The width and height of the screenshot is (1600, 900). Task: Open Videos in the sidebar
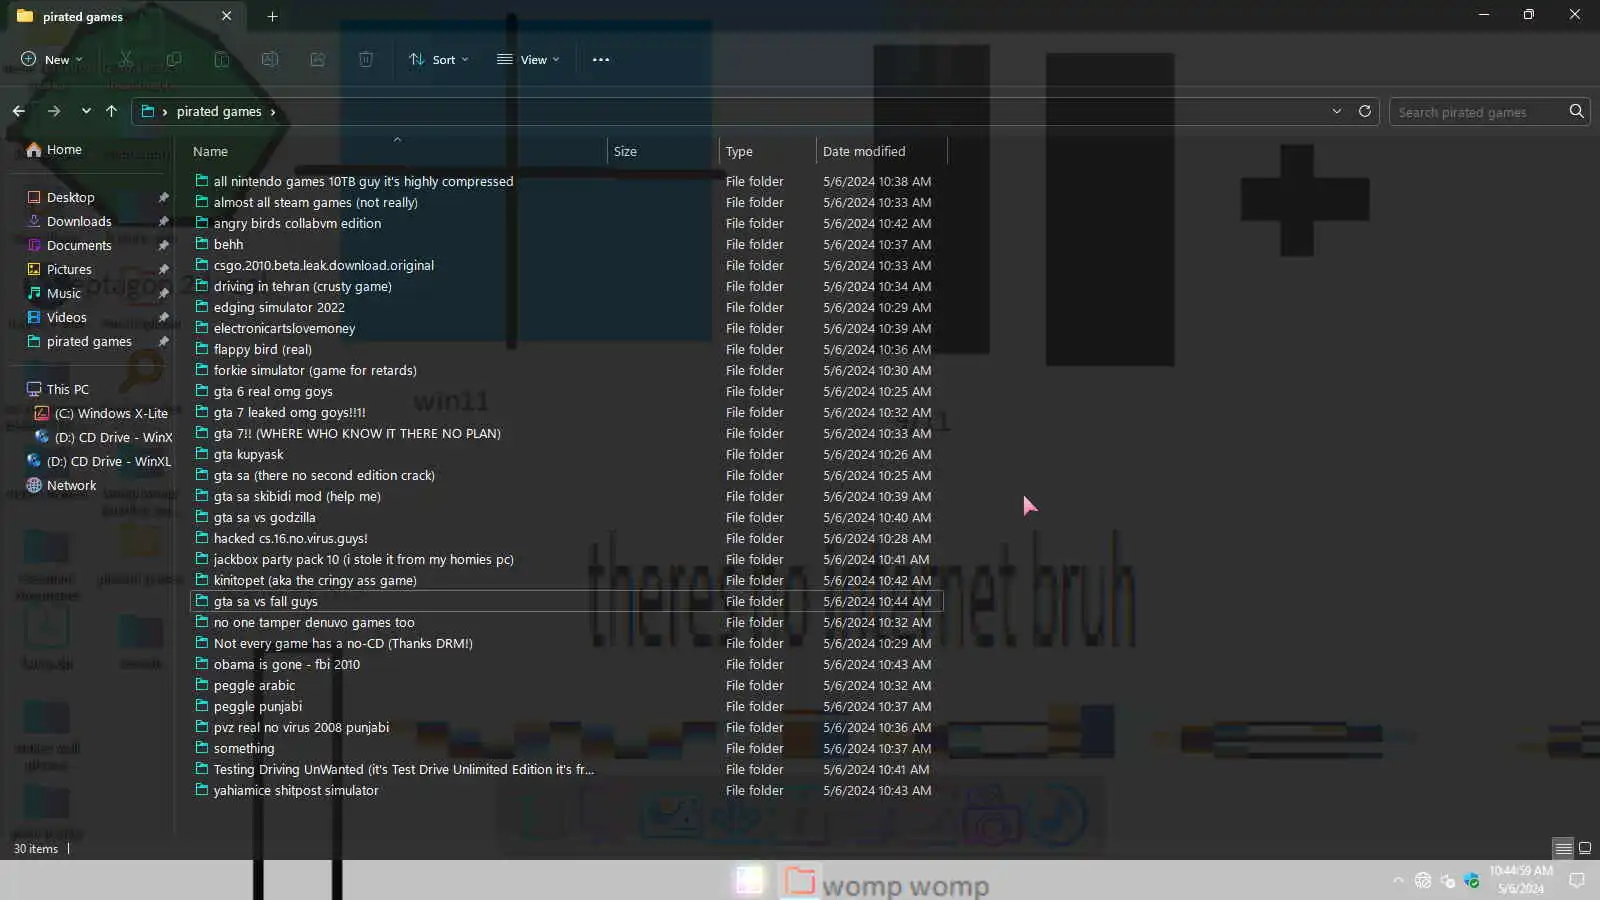pos(67,317)
